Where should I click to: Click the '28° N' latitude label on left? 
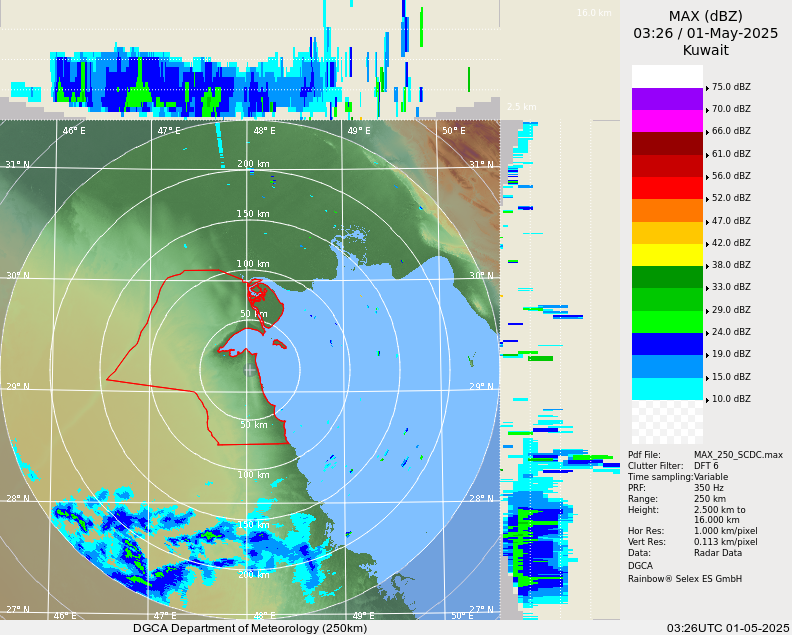coord(17,499)
